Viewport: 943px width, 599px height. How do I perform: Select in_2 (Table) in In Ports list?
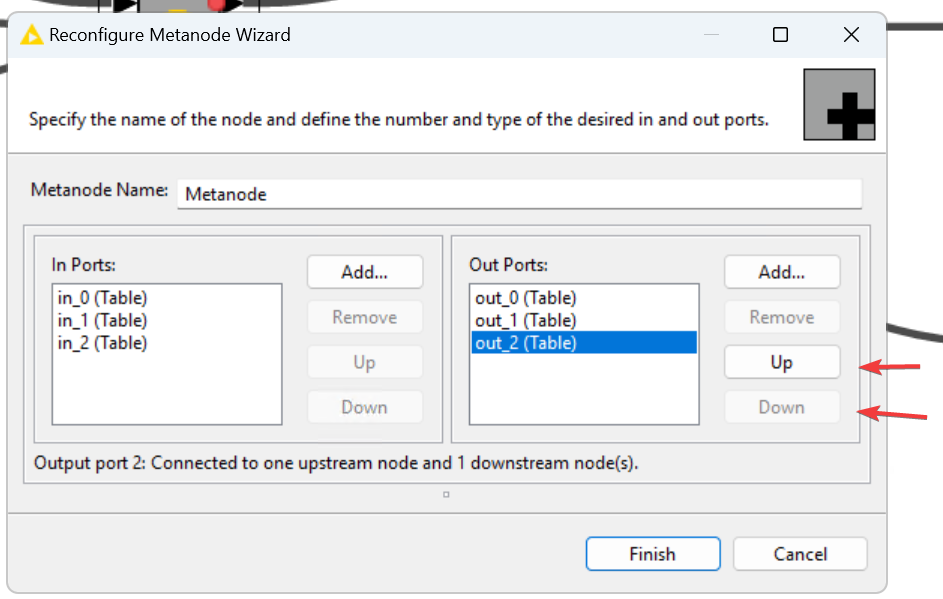[103, 343]
